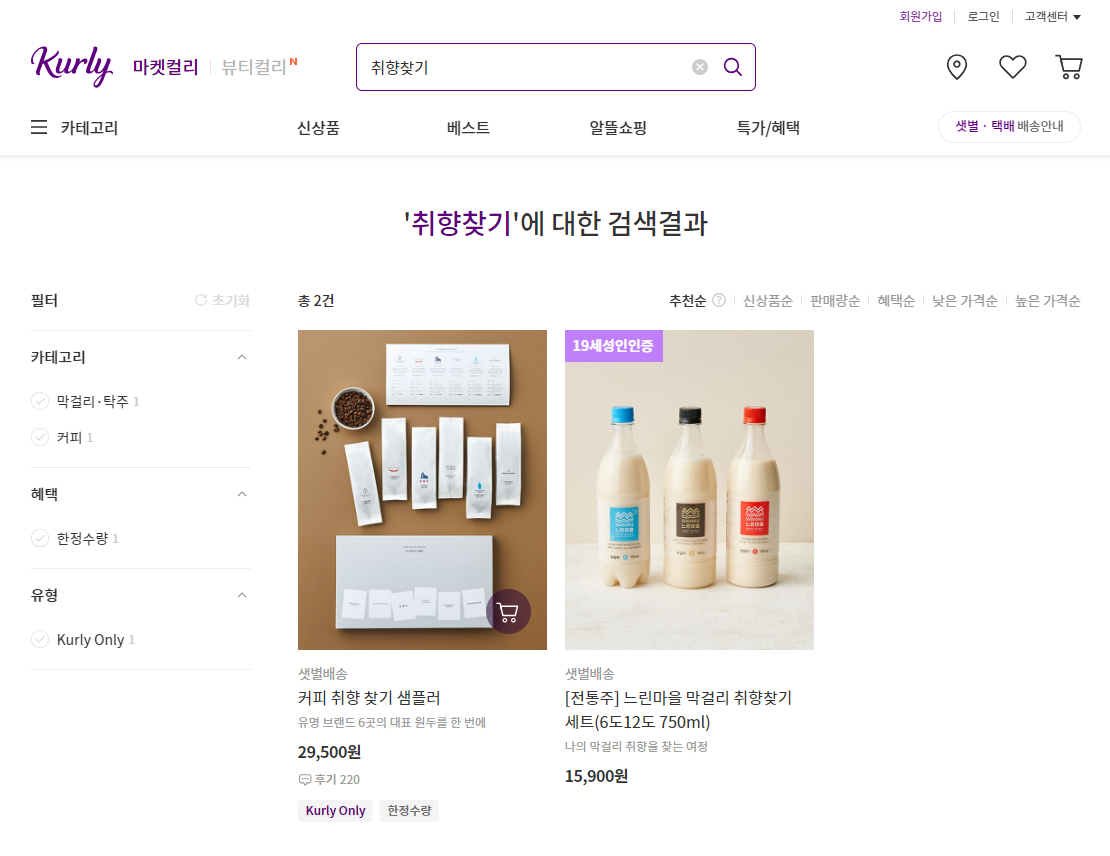Click the wishlist heart icon
This screenshot has height=856, width=1110.
1012,66
